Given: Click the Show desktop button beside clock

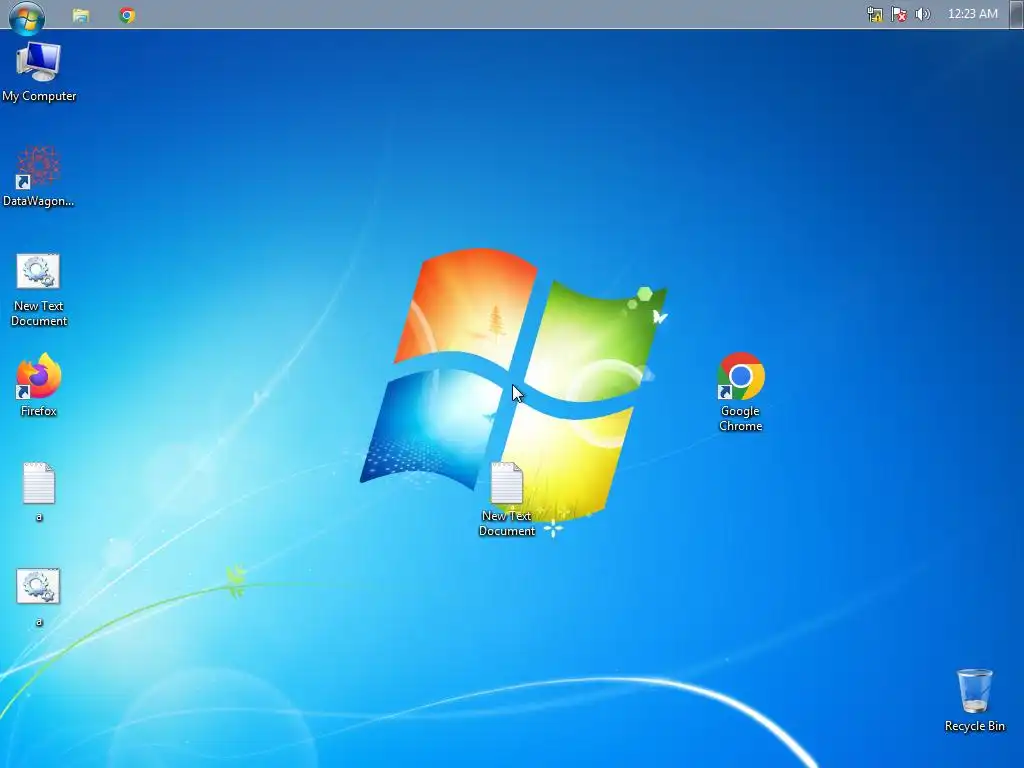Looking at the screenshot, I should pos(1016,14).
